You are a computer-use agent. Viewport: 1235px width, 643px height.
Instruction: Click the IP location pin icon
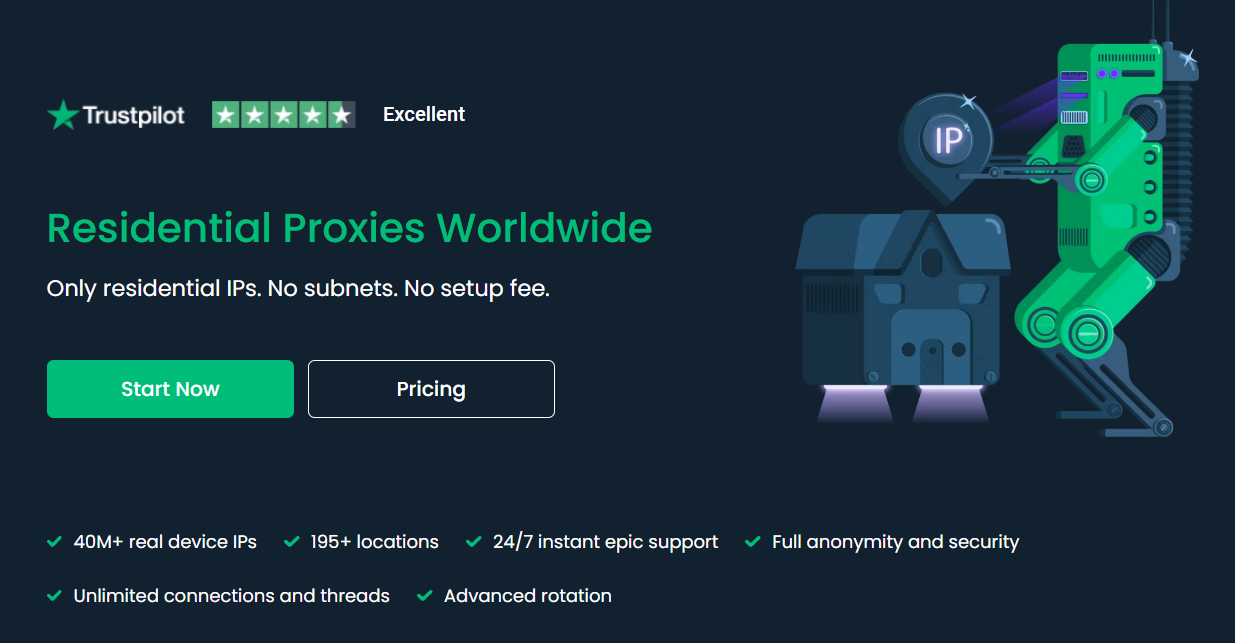click(946, 143)
